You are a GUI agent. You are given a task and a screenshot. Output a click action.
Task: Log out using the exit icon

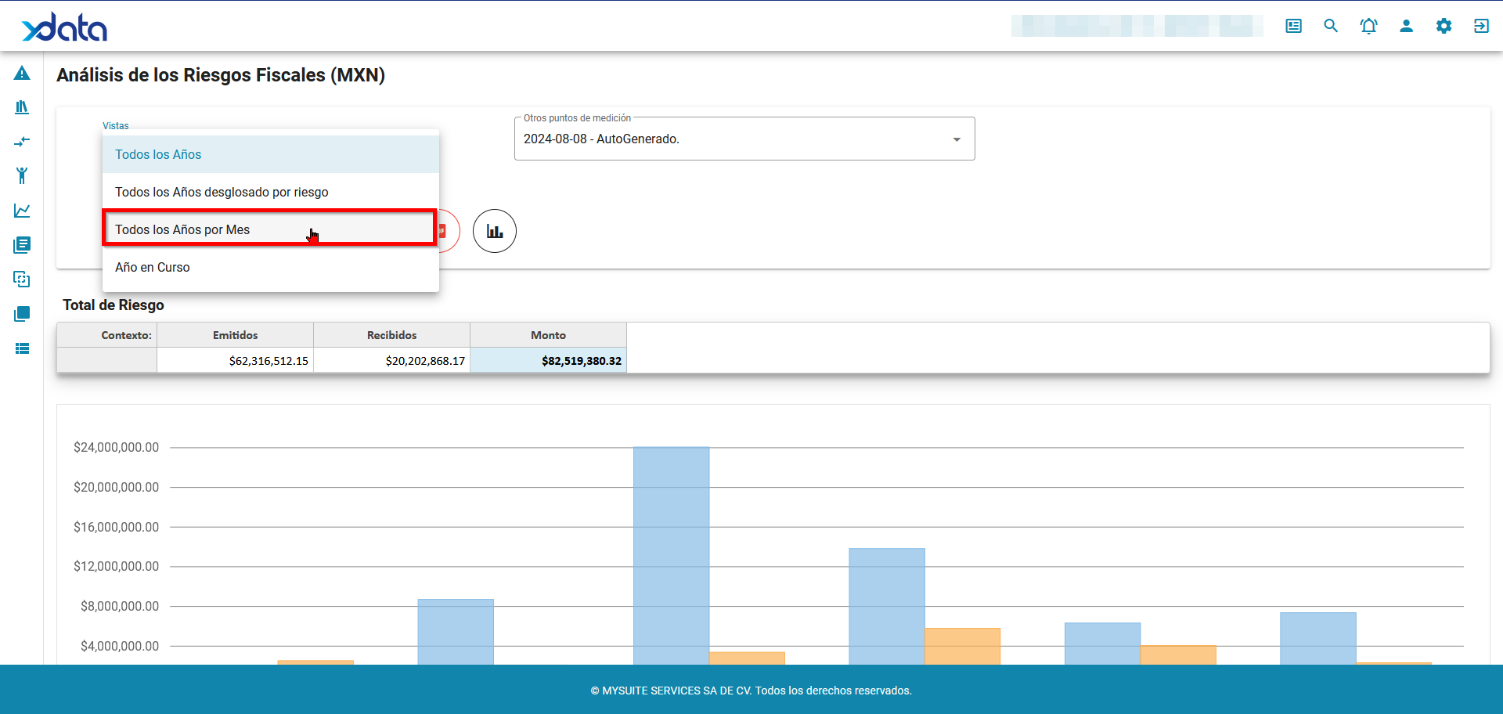(1481, 26)
